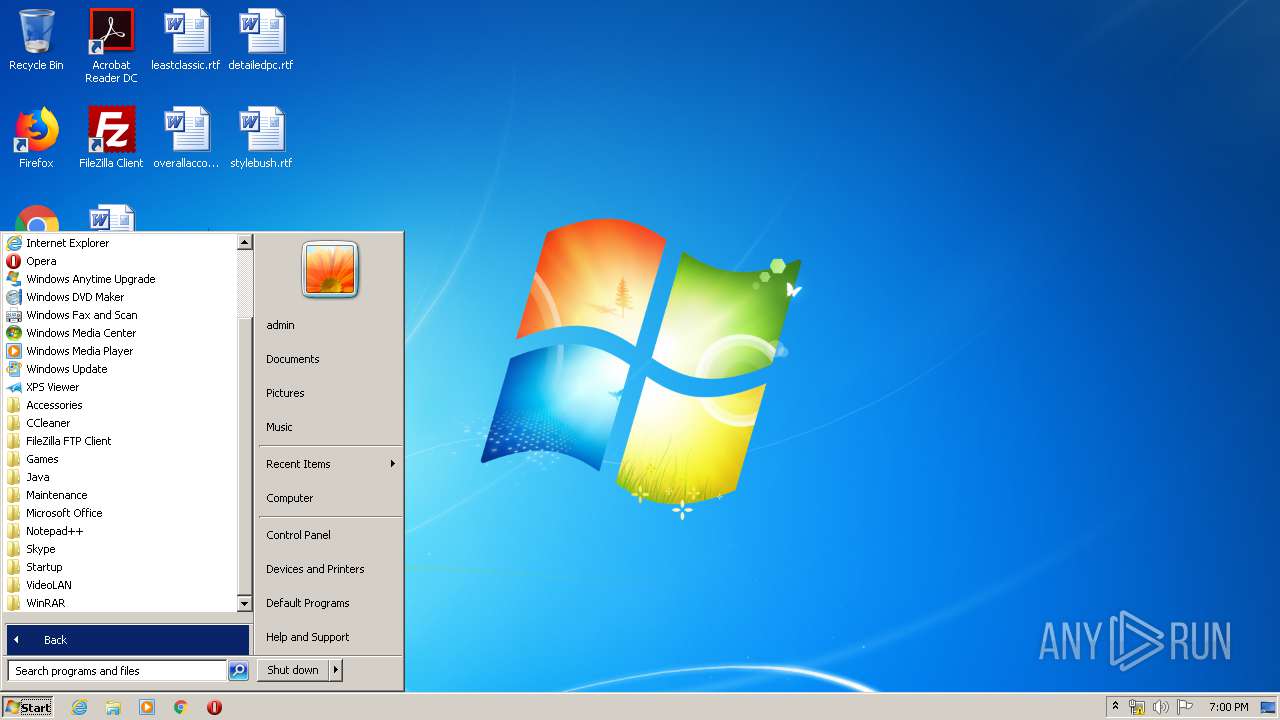Open Music from Start menu
Screen dimensions: 1280x720
(329, 427)
